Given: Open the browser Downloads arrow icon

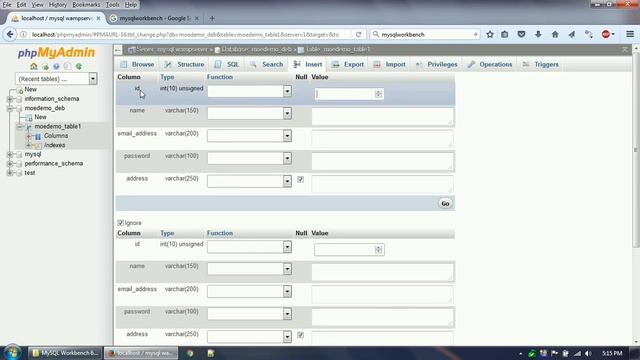Looking at the screenshot, I should 538,35.
